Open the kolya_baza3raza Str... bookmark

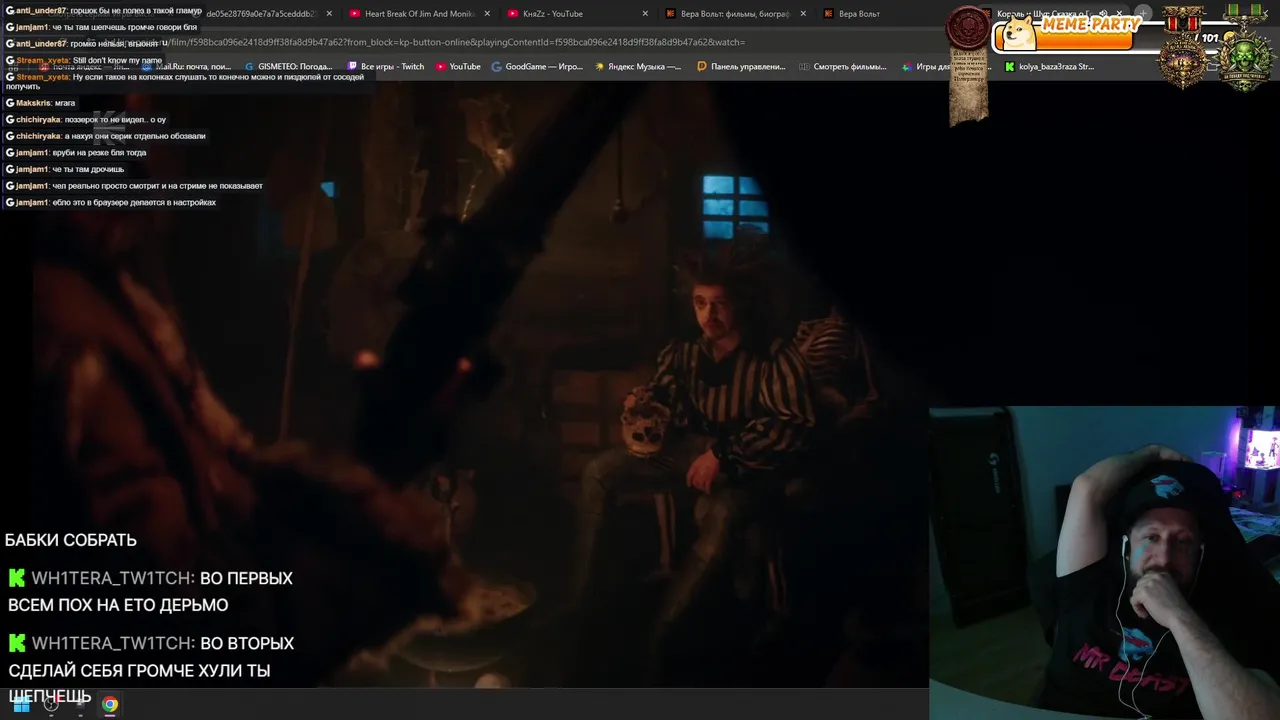(x=1049, y=67)
